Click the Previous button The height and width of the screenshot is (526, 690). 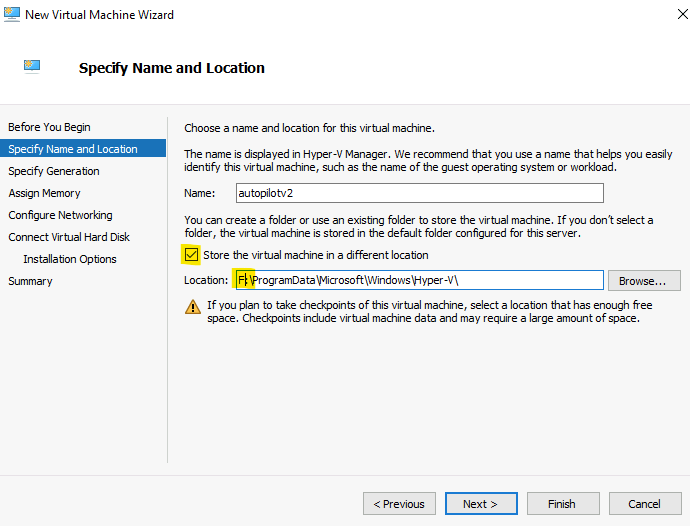[399, 504]
